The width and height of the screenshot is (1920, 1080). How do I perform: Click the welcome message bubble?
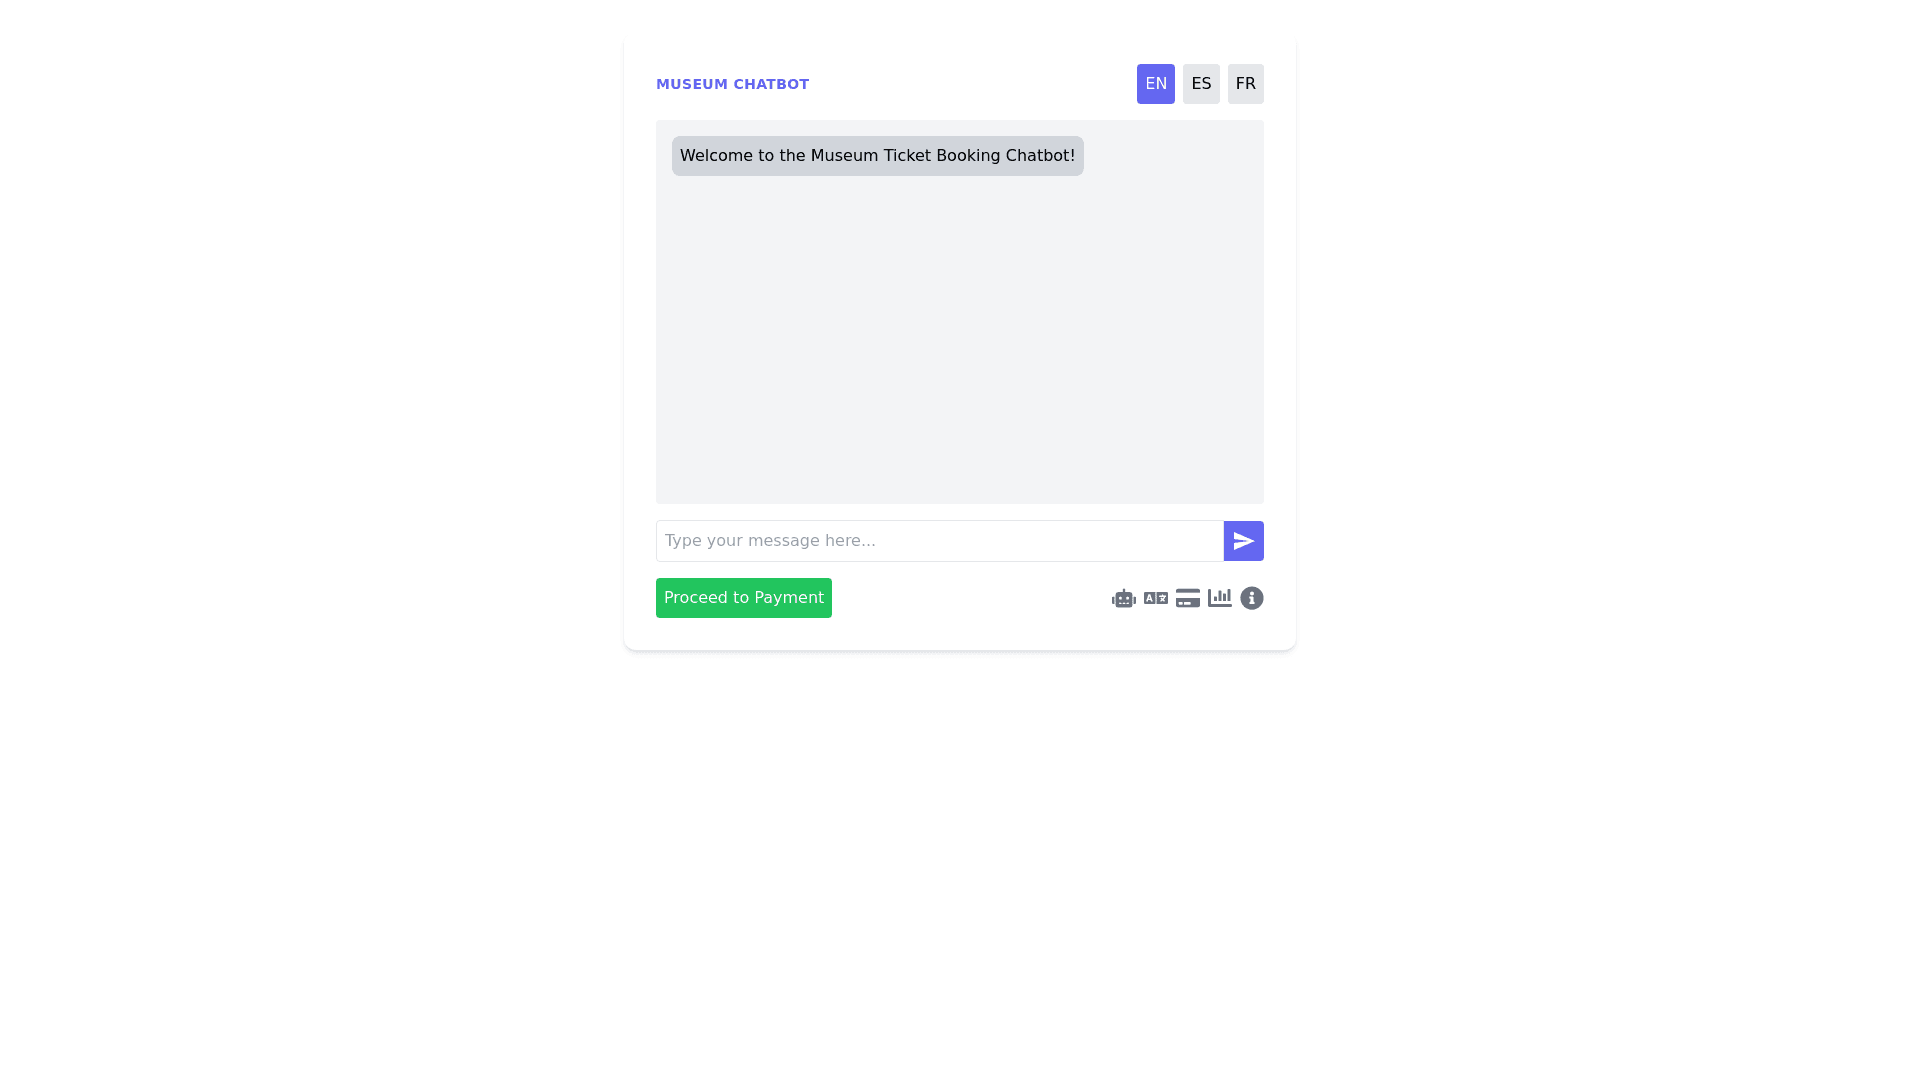878,156
